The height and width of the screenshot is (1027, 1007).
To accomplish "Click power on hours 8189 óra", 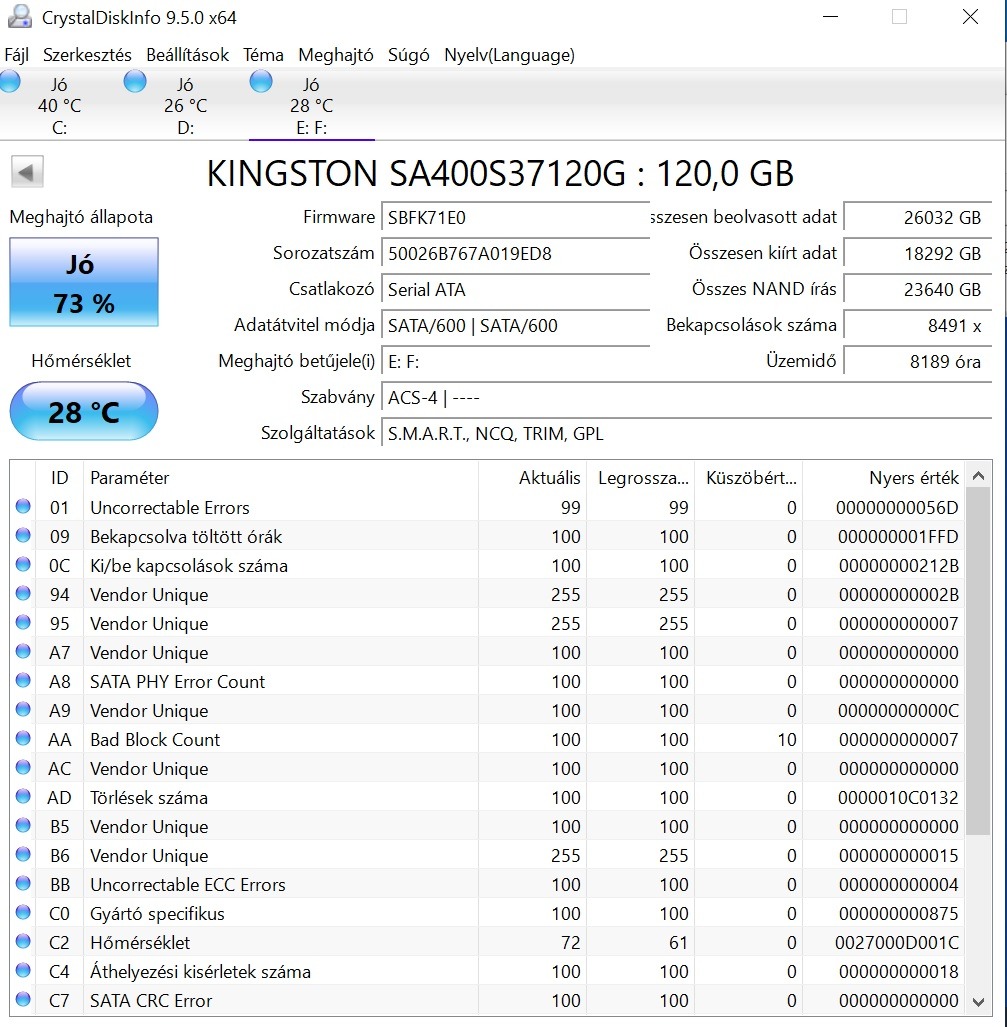I will pos(918,362).
